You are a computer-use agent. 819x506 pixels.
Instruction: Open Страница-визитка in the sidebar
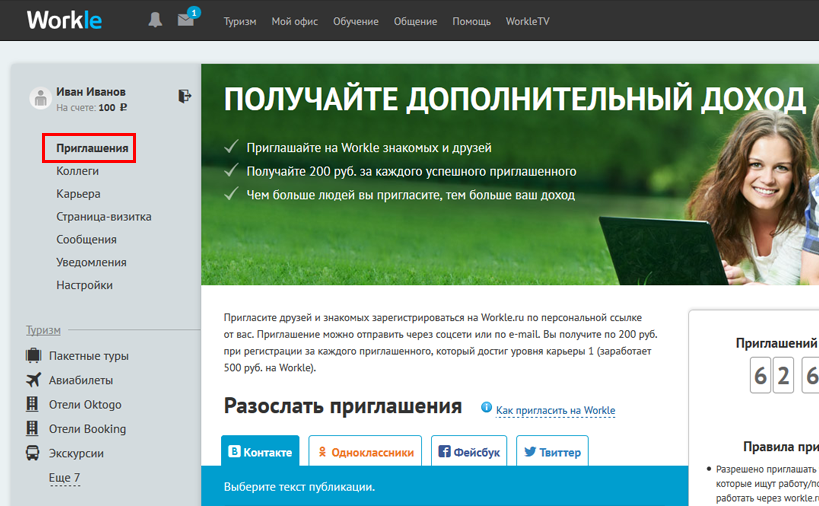tap(104, 217)
